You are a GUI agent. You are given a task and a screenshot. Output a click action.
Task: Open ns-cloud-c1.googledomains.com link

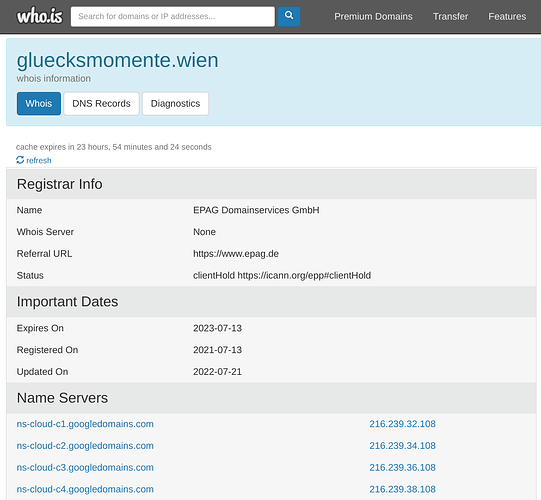click(x=85, y=424)
